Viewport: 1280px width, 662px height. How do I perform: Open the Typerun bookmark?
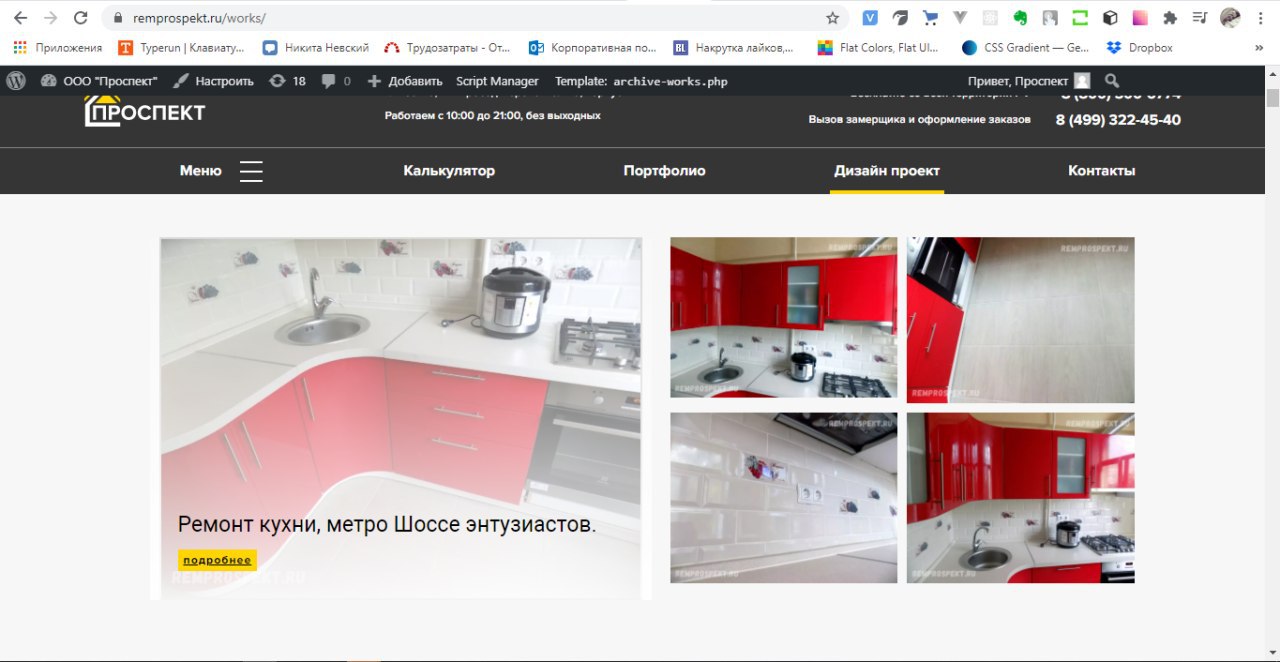(181, 47)
